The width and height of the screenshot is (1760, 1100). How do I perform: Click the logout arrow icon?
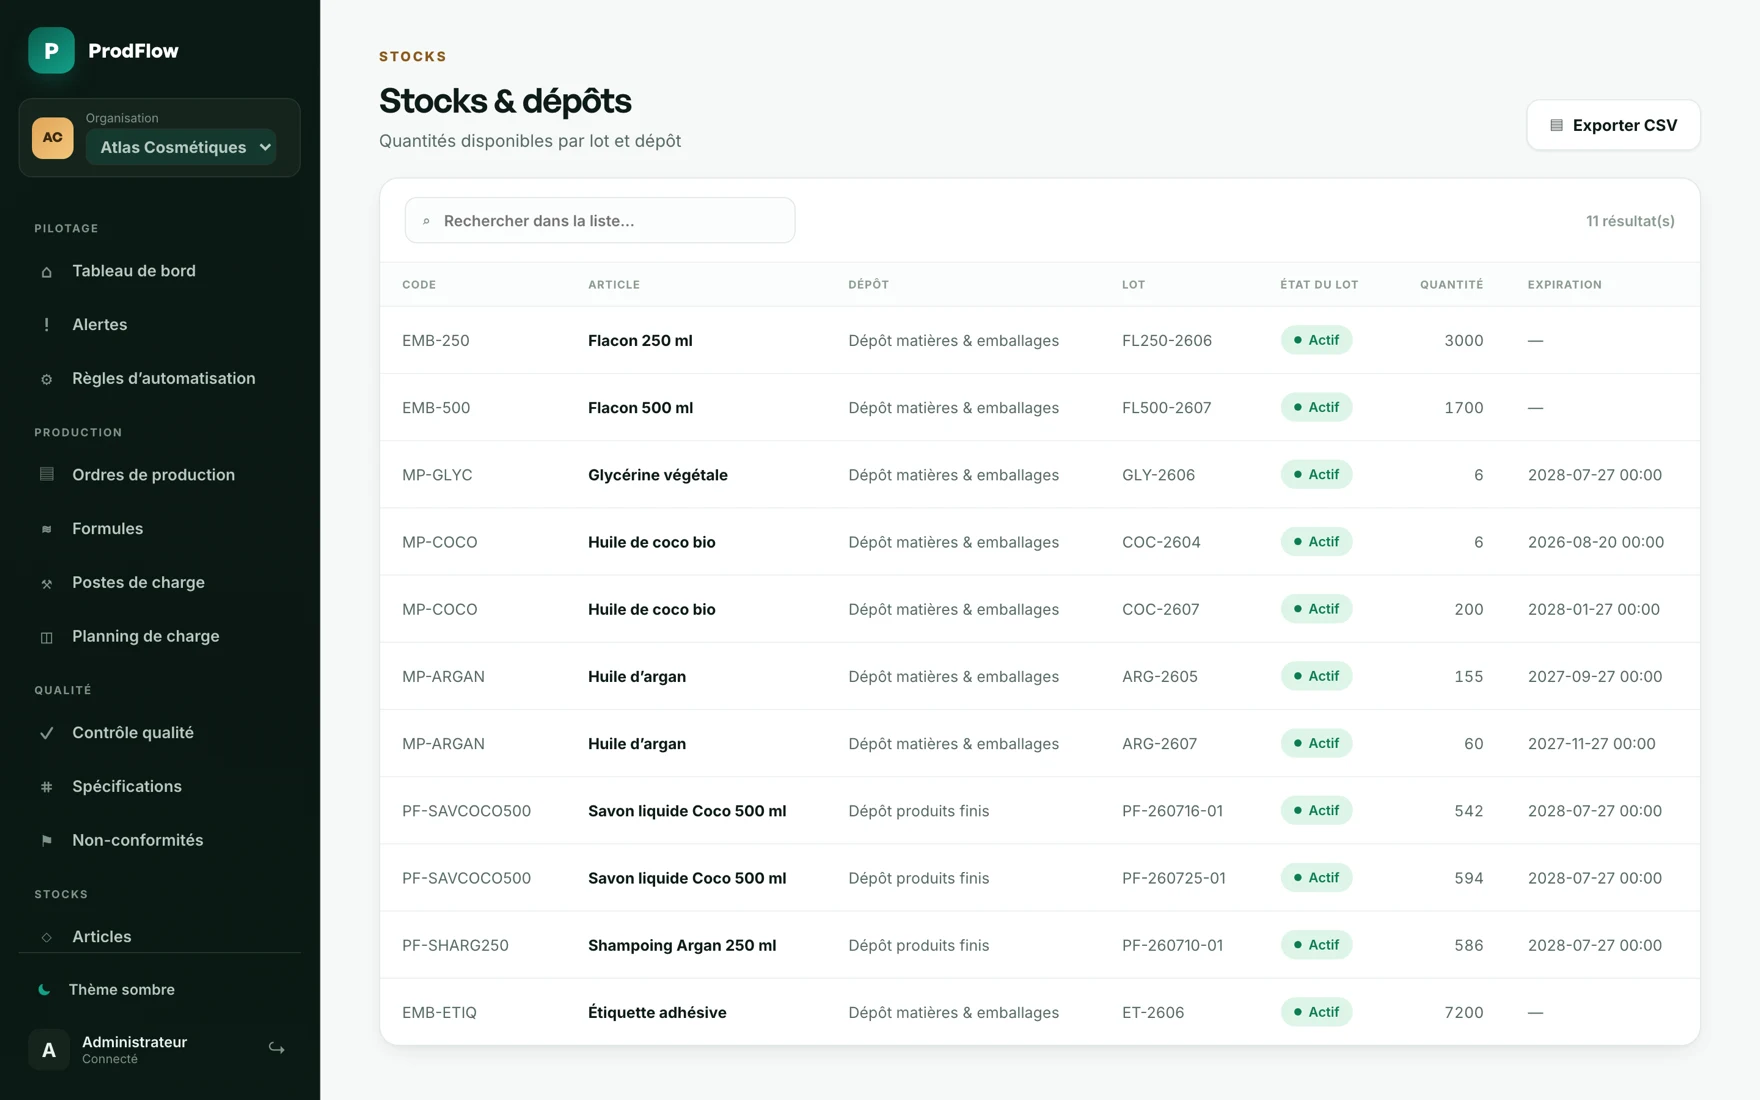[277, 1048]
